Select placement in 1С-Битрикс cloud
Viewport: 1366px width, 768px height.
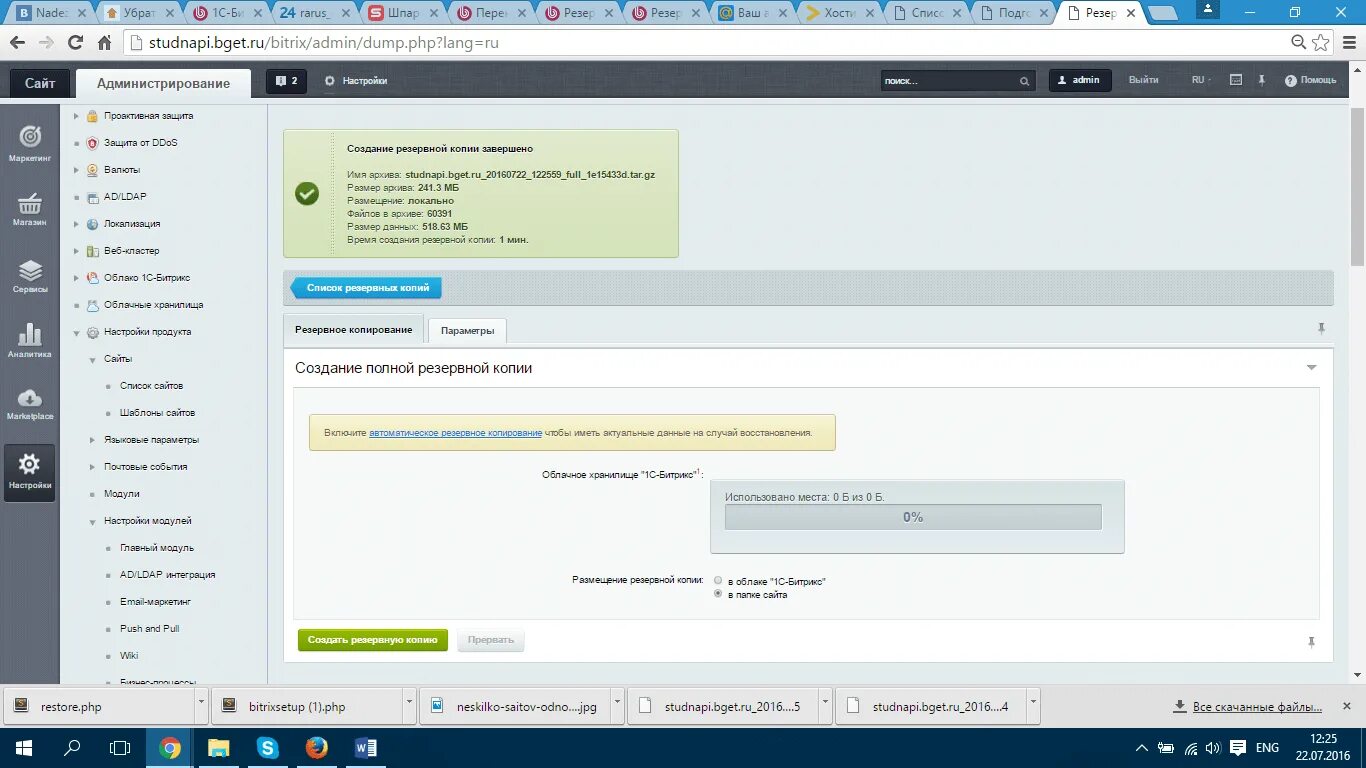(x=718, y=580)
